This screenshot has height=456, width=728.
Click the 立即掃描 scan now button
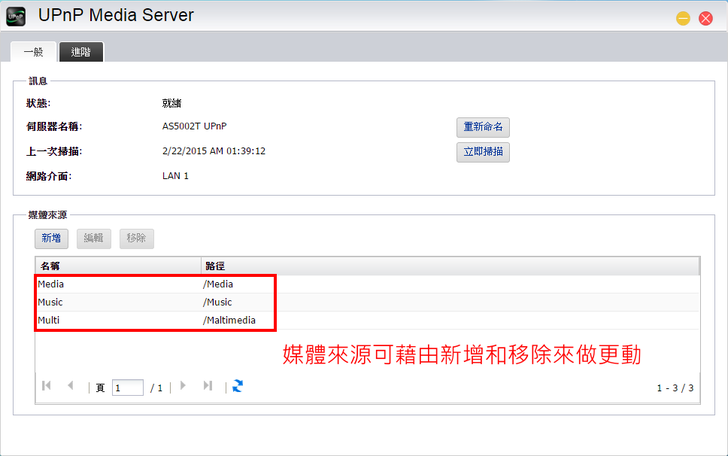(483, 152)
